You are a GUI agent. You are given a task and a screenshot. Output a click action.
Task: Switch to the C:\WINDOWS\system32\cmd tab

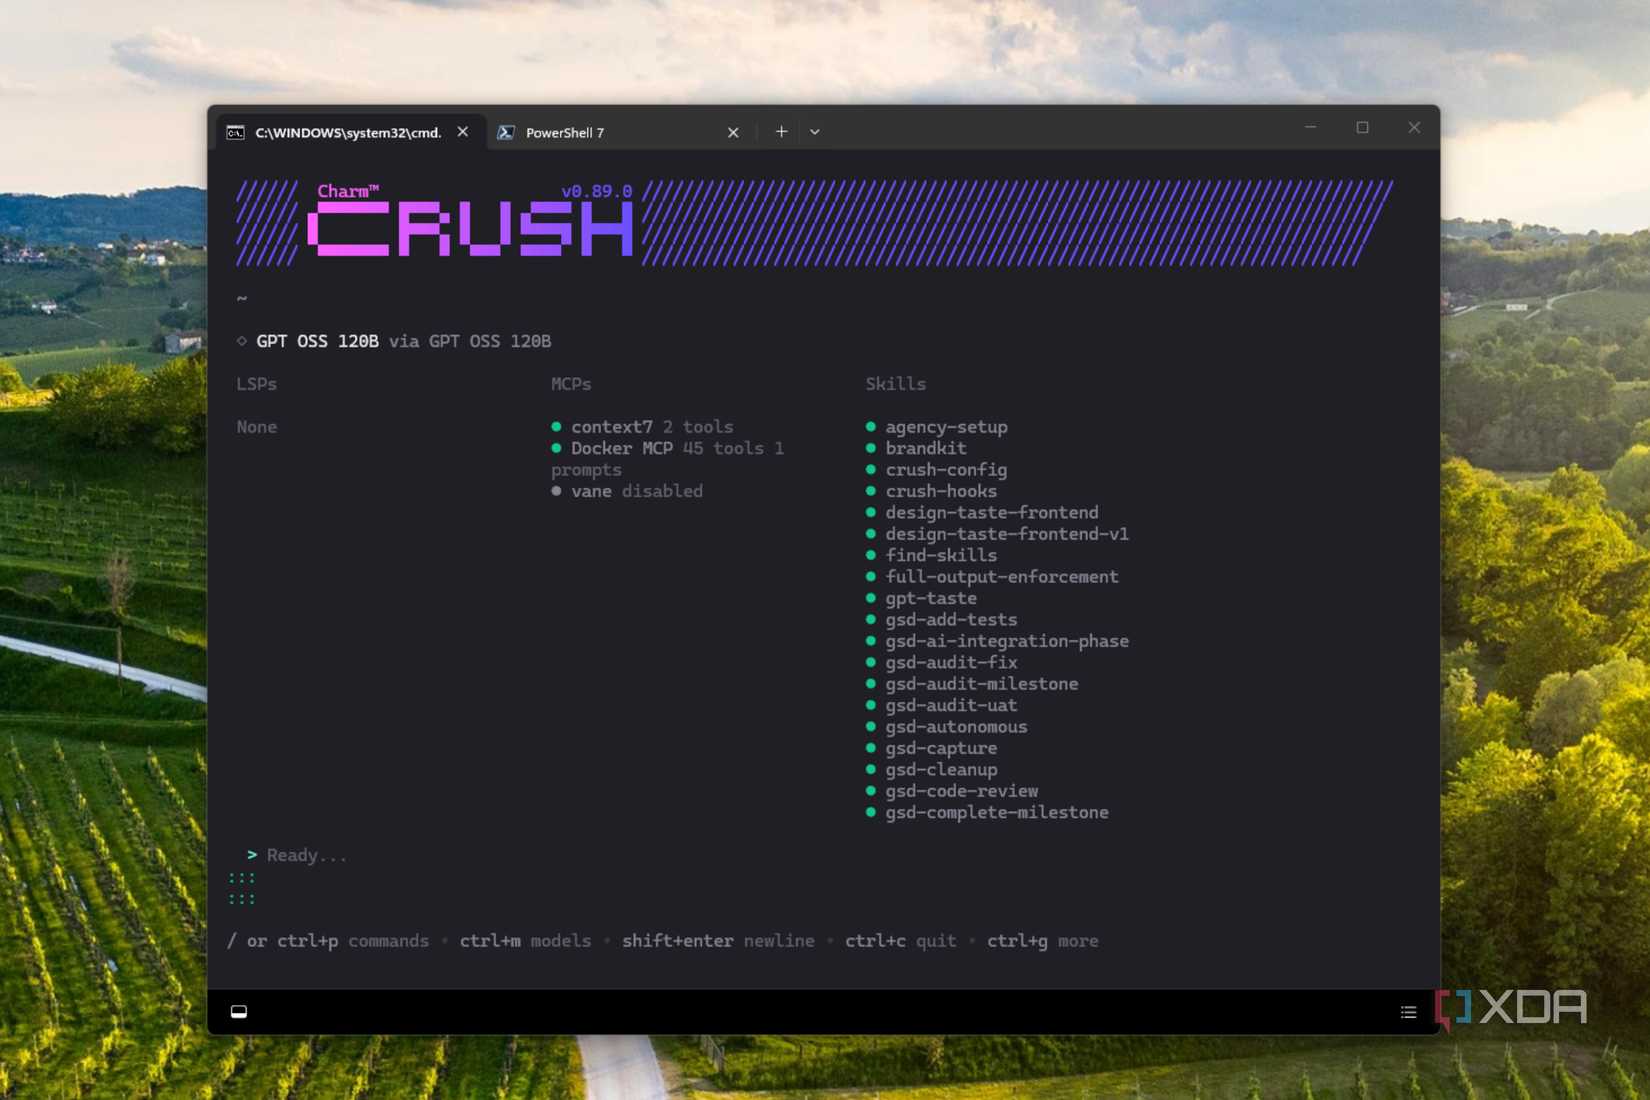(x=348, y=132)
